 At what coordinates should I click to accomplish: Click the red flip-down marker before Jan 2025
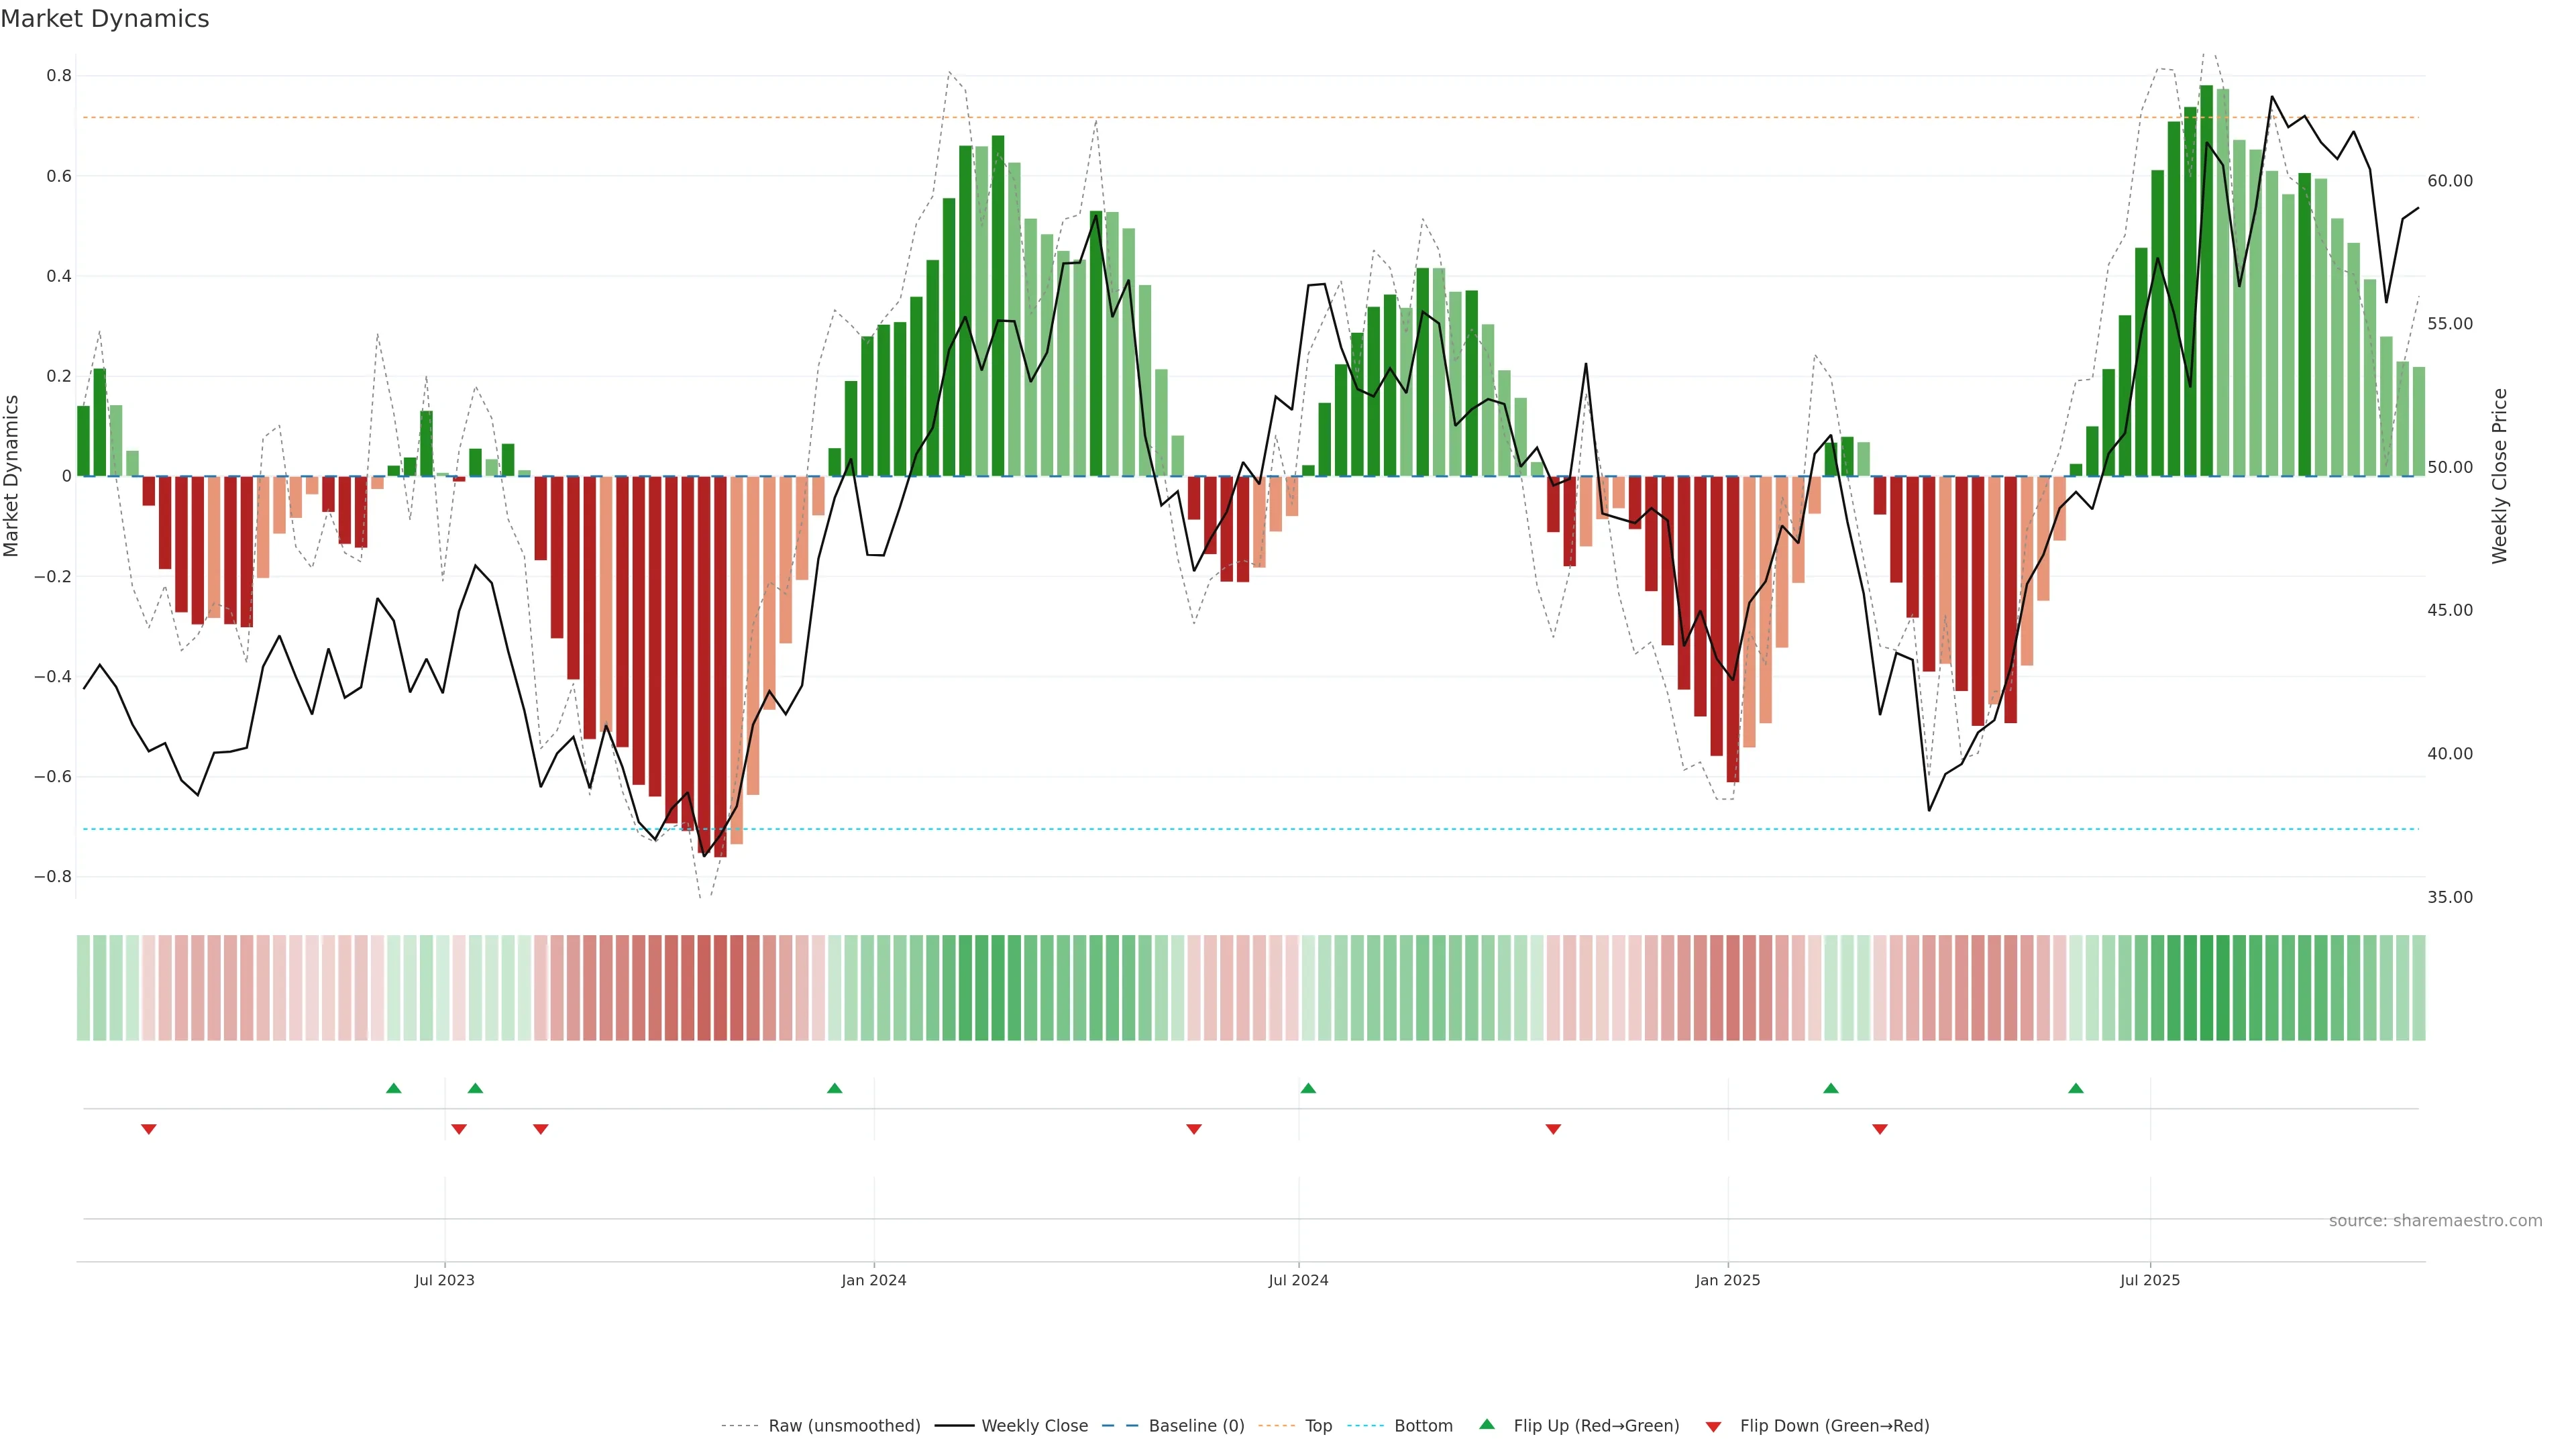pyautogui.click(x=1553, y=1129)
